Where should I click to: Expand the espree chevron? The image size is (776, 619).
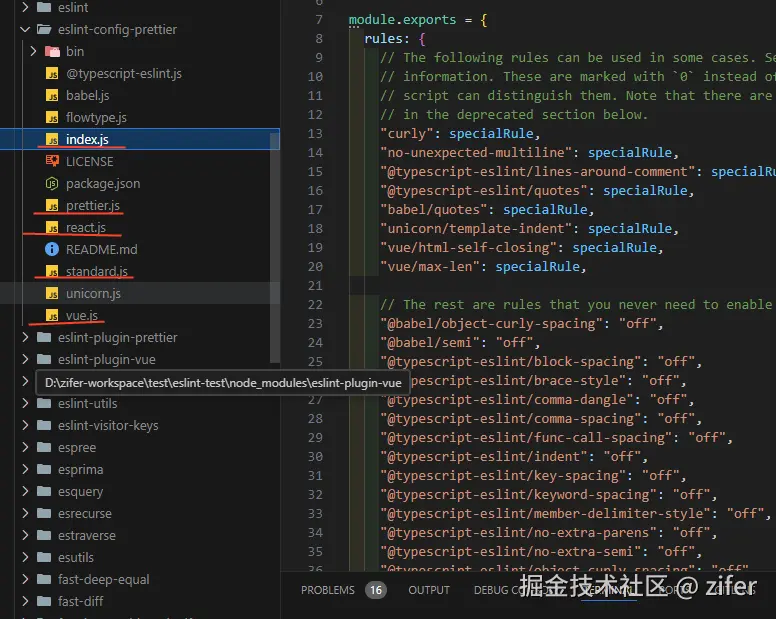click(x=25, y=447)
